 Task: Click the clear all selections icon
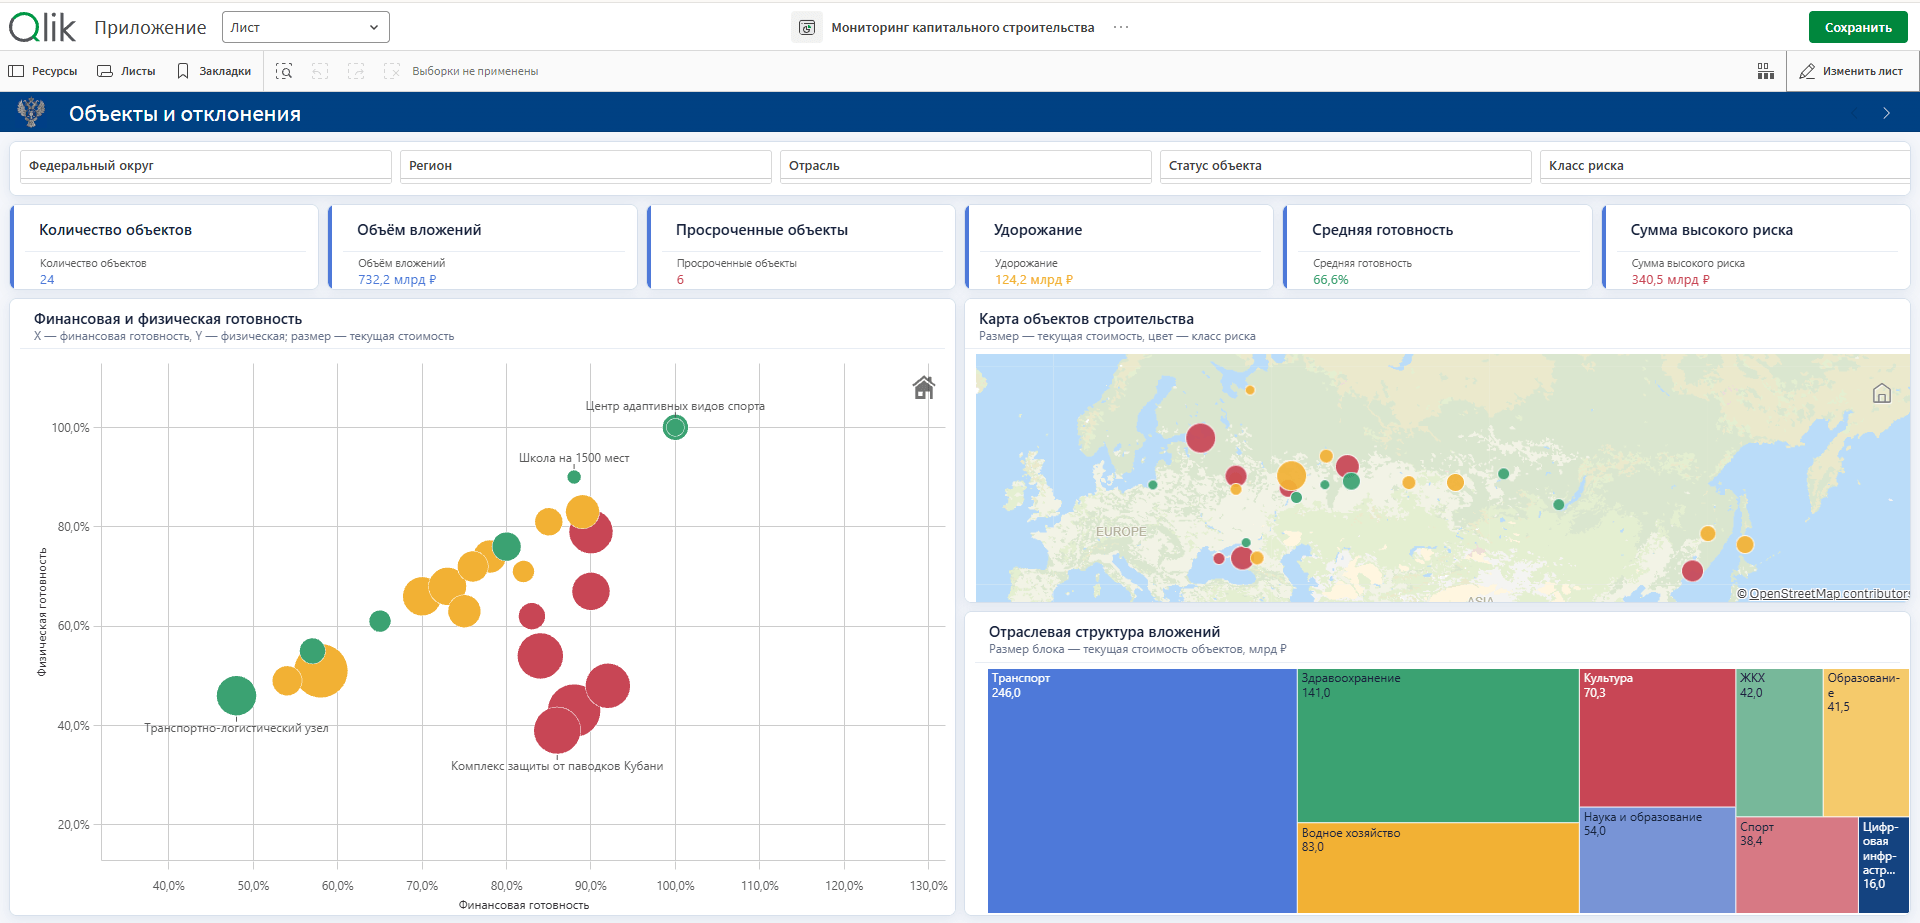(x=392, y=71)
